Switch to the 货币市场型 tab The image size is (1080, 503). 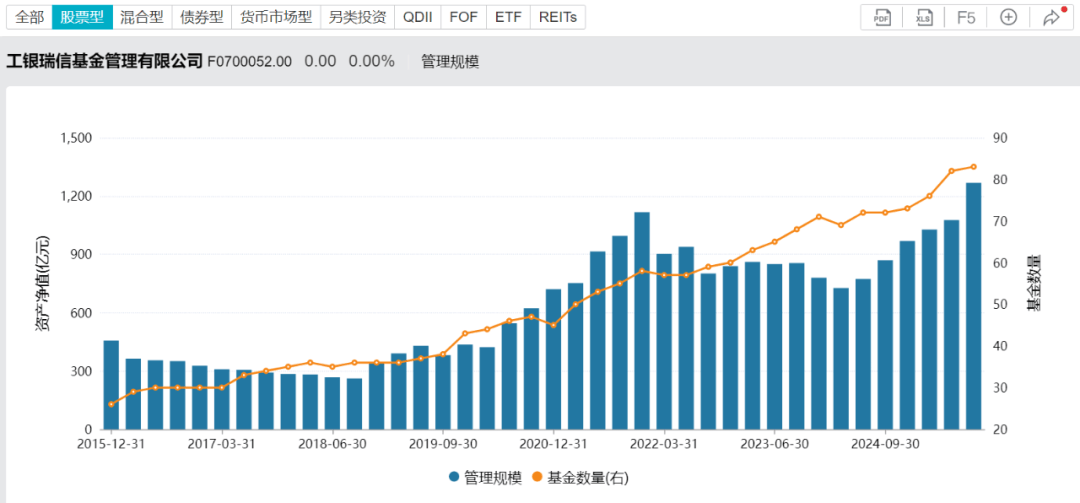(276, 17)
